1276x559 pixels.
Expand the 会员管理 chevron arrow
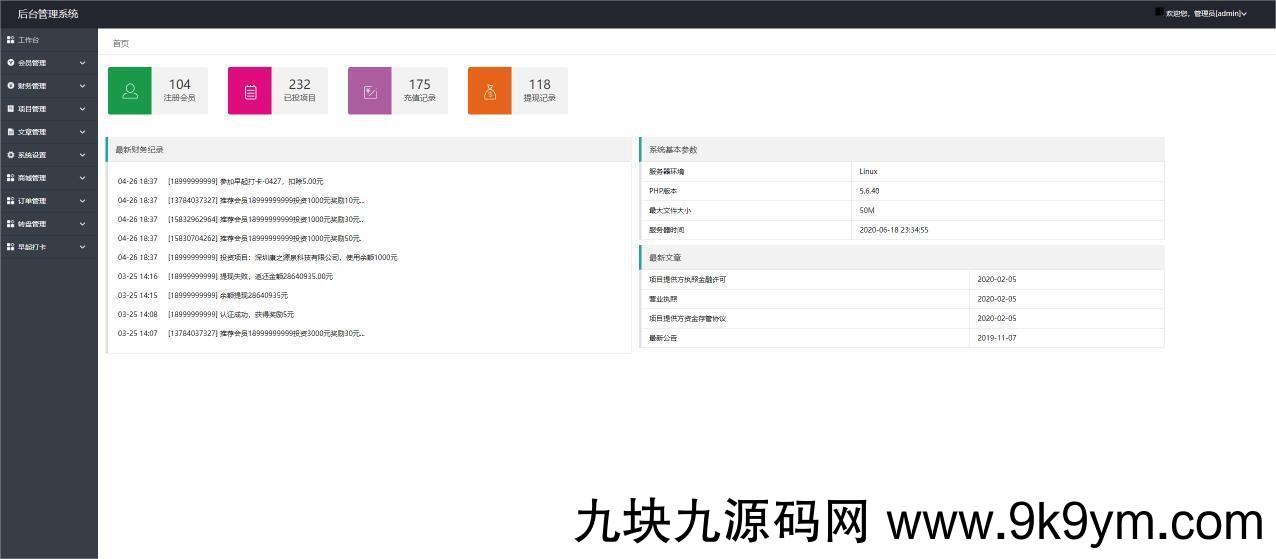click(83, 63)
